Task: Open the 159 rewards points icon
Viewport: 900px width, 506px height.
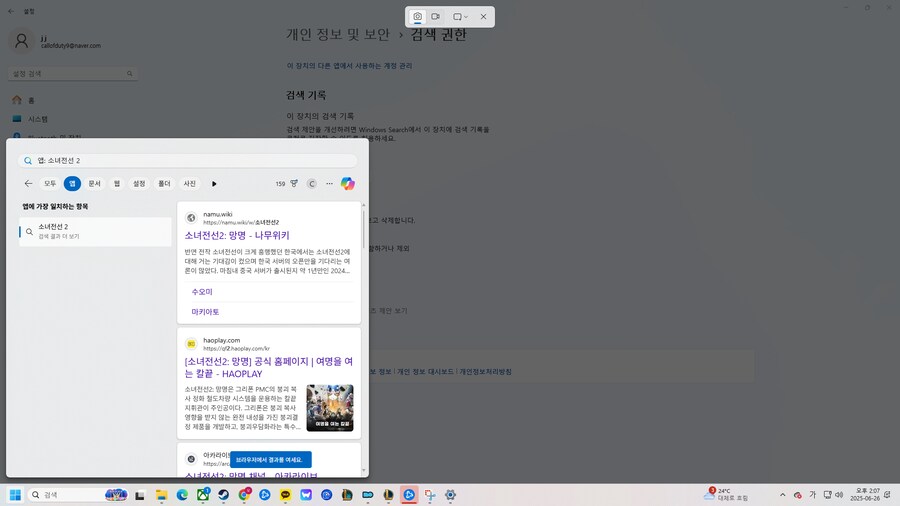Action: click(x=286, y=184)
